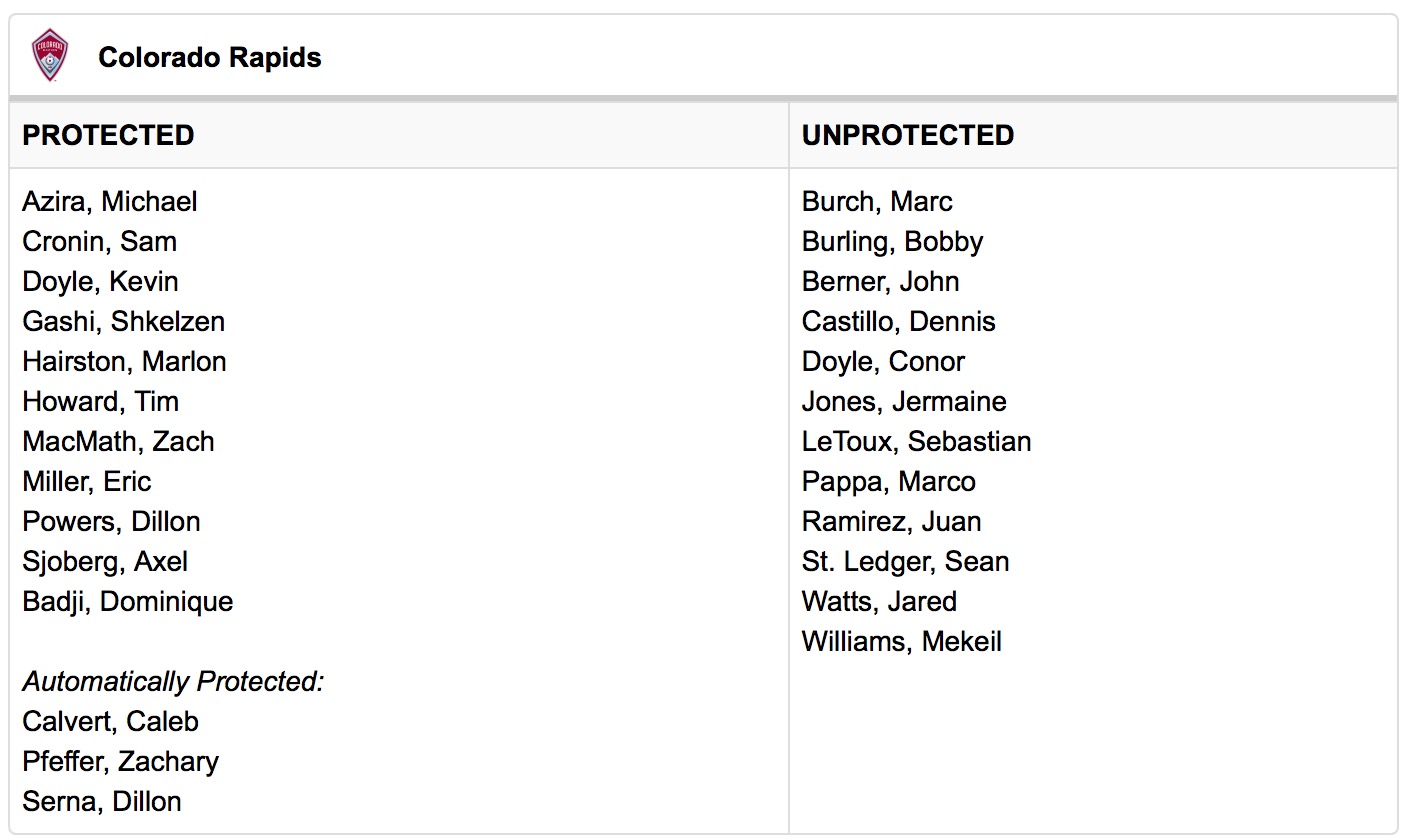Image resolution: width=1412 pixels, height=840 pixels.
Task: Select Doyle, Conor in the unprotected list
Action: (x=884, y=362)
